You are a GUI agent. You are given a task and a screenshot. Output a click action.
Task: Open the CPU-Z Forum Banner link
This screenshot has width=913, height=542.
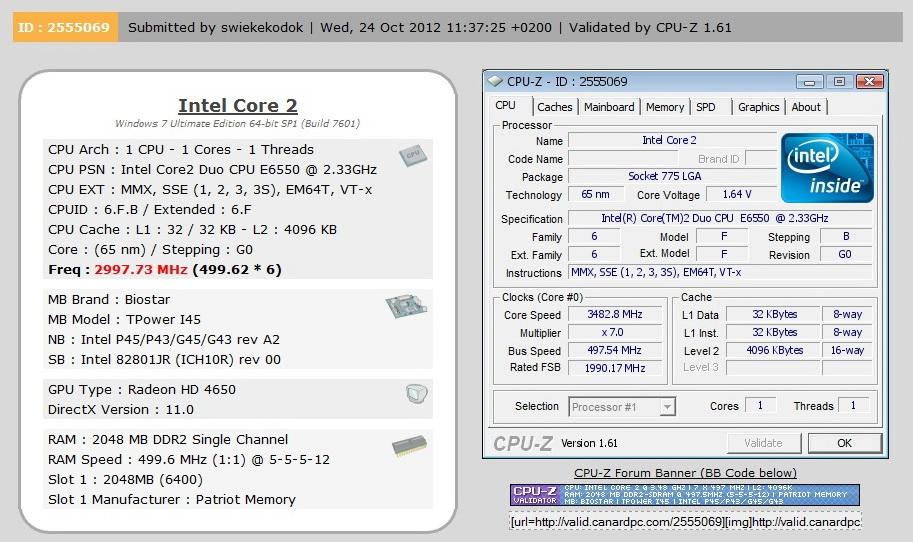(x=685, y=473)
